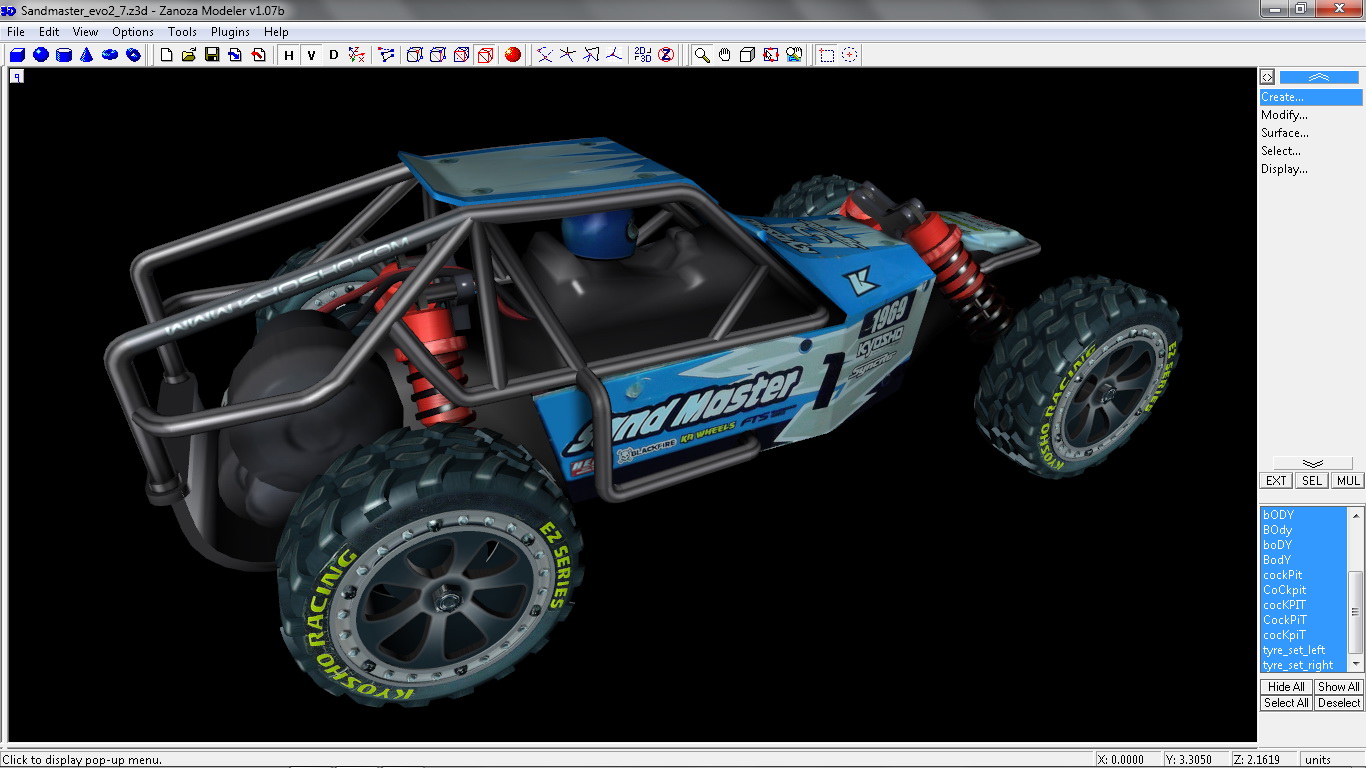1366x768 pixels.
Task: Open the File menu
Action: 16,32
